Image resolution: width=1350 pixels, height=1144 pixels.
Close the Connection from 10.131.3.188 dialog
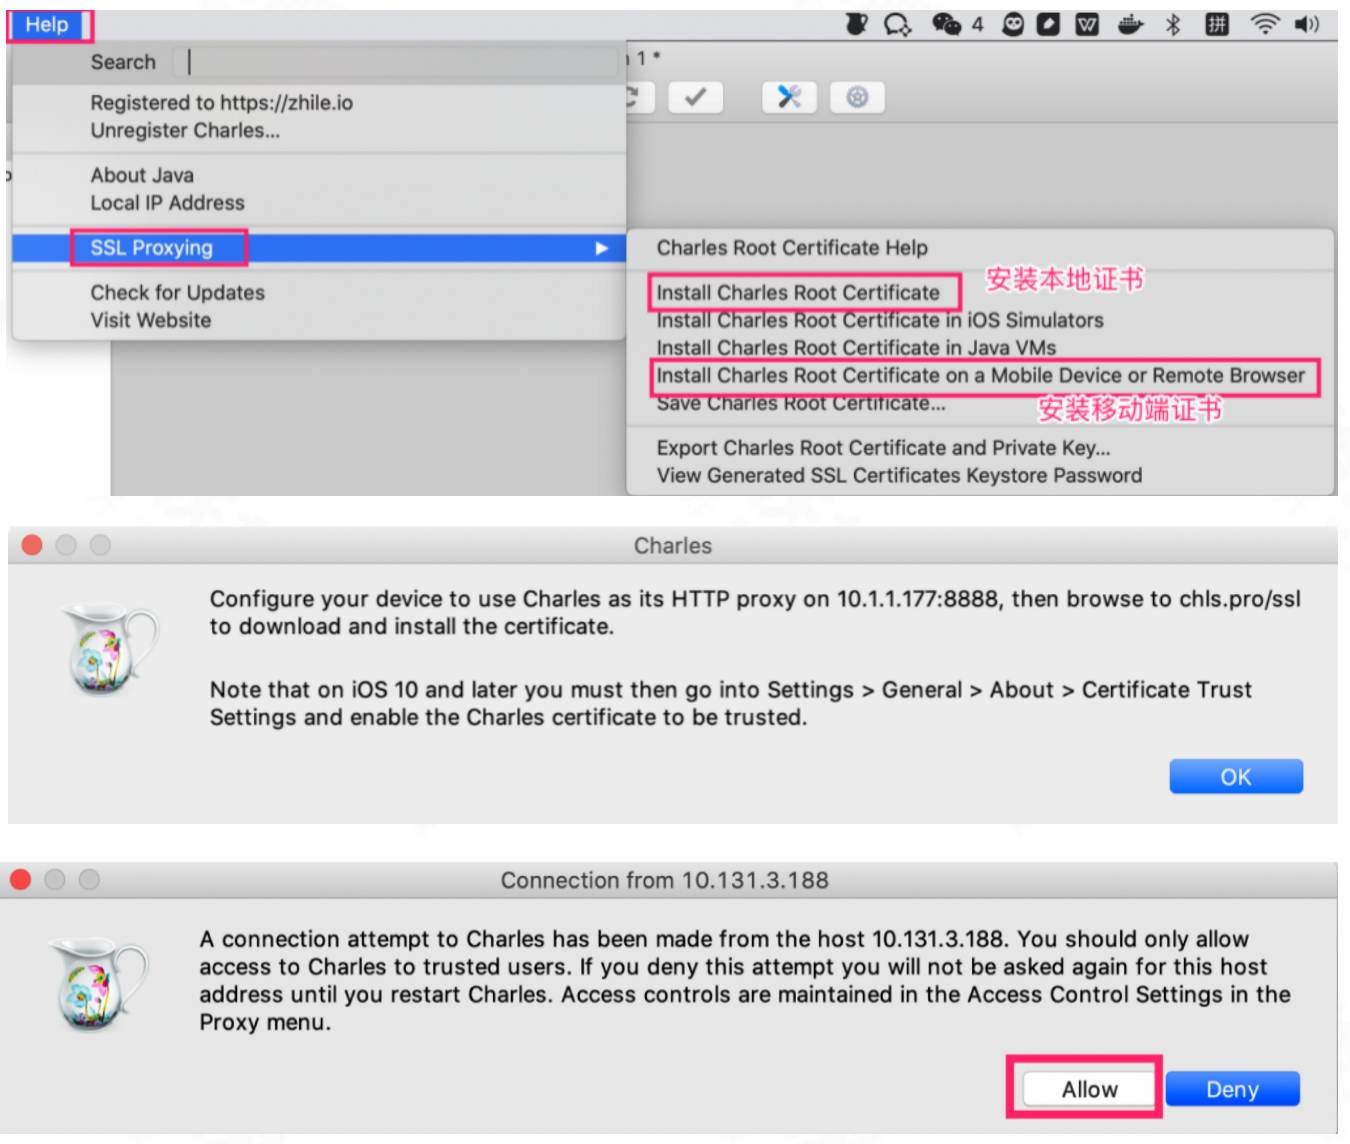pyautogui.click(x=20, y=879)
